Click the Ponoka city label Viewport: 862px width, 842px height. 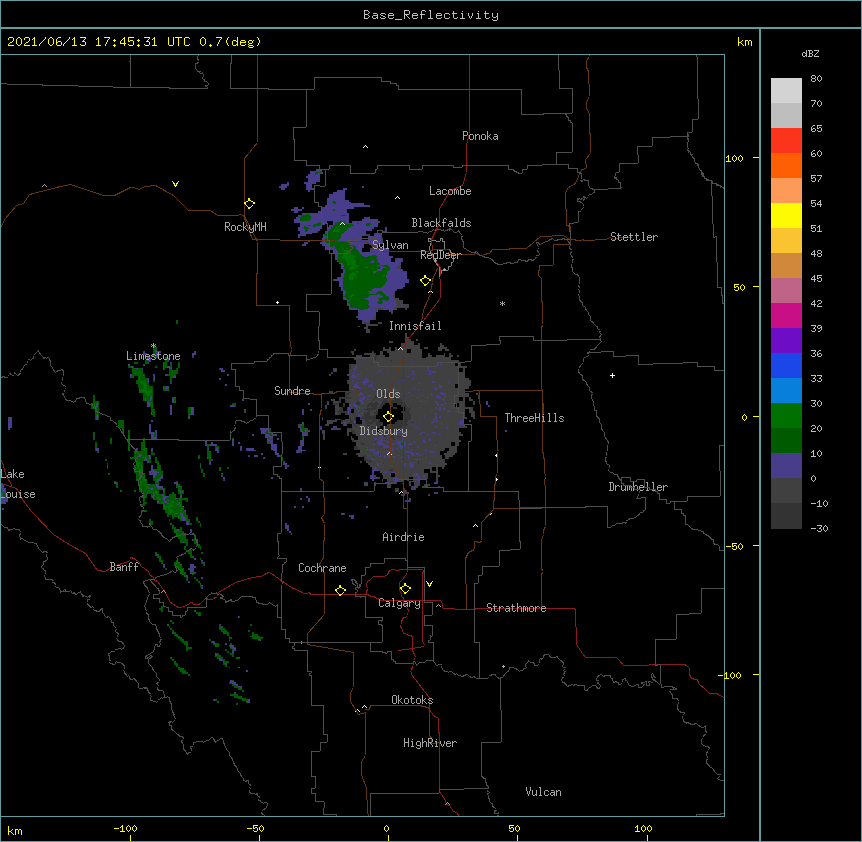480,136
